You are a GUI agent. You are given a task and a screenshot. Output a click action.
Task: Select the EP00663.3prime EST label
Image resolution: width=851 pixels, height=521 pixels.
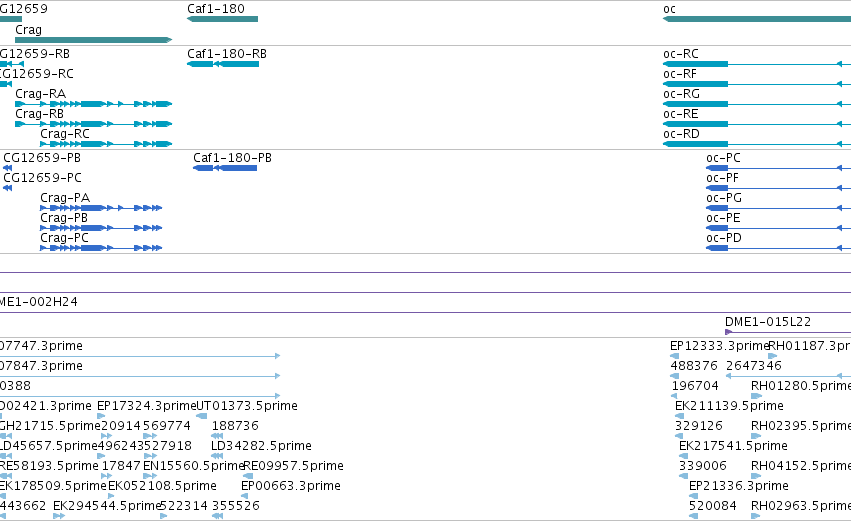coord(291,486)
